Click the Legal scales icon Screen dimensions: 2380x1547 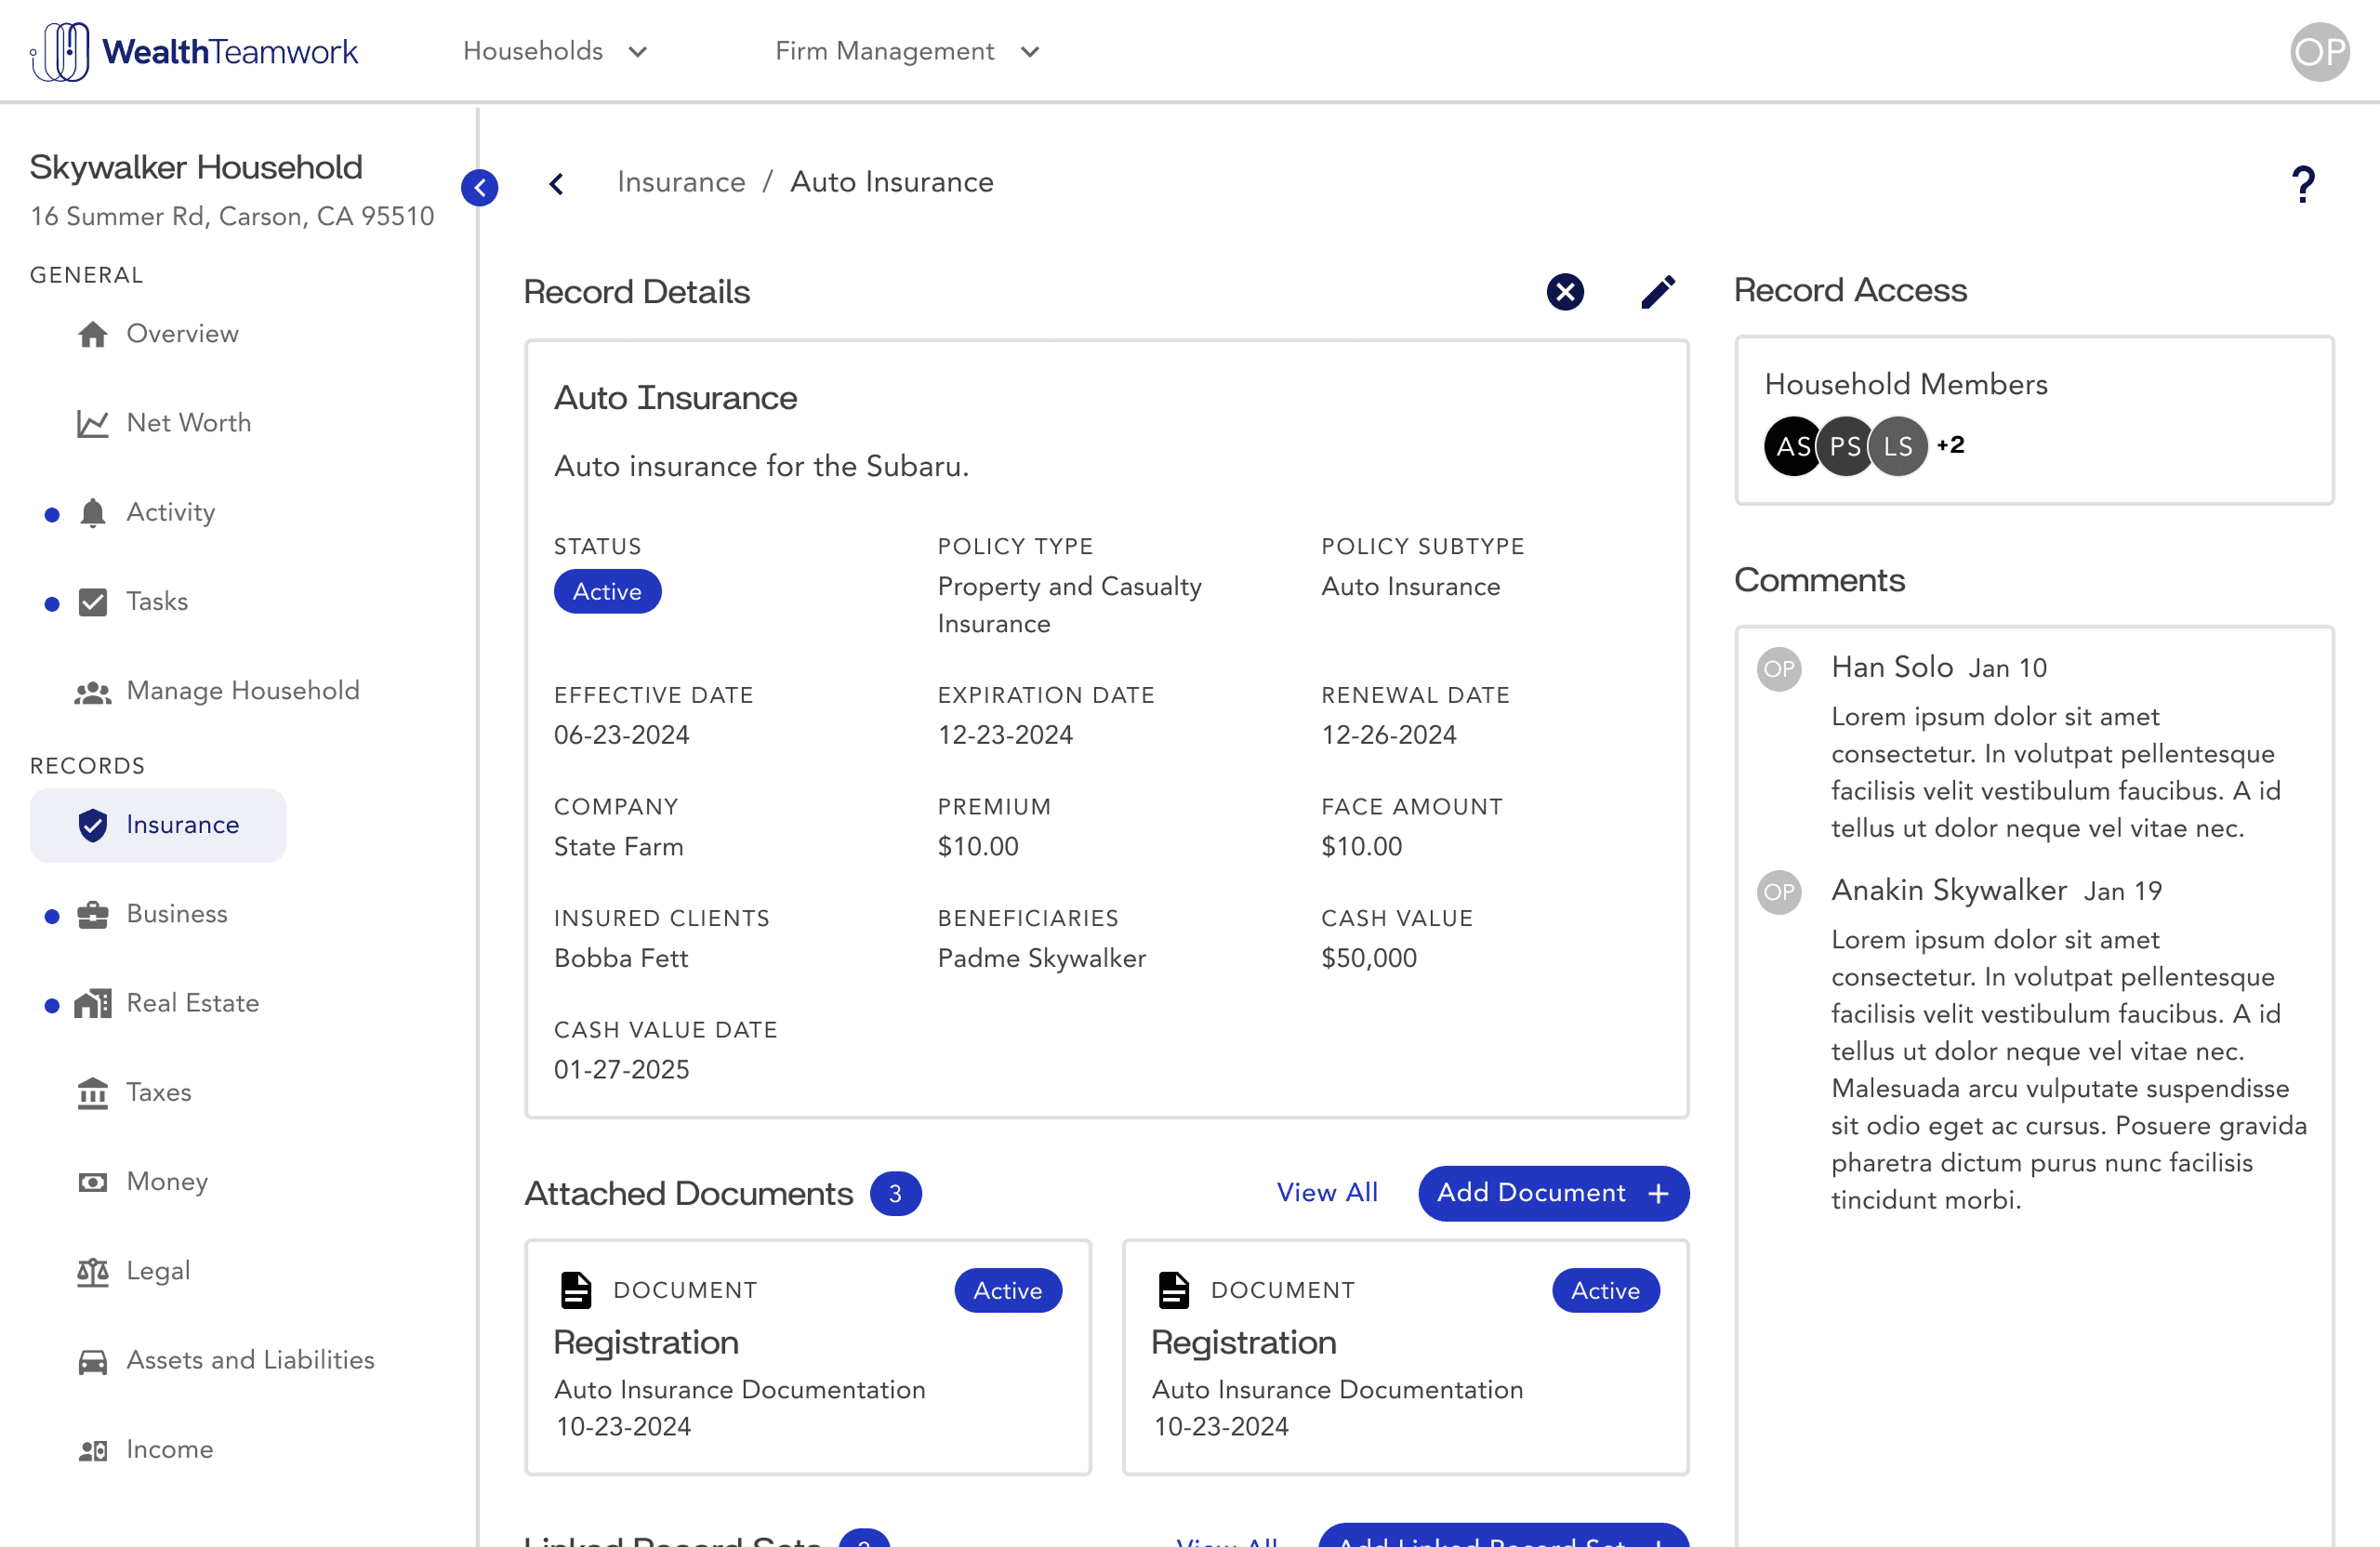click(x=93, y=1271)
